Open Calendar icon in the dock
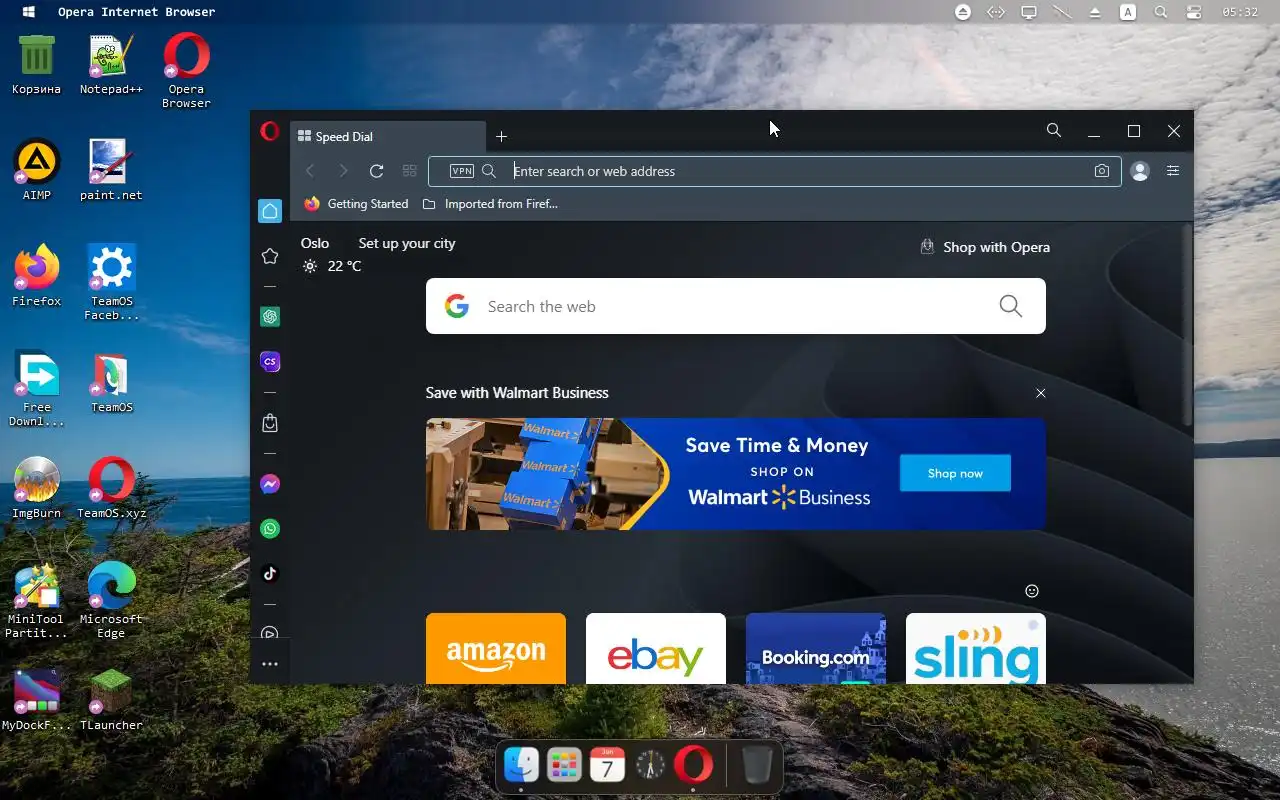1280x800 pixels. click(607, 766)
